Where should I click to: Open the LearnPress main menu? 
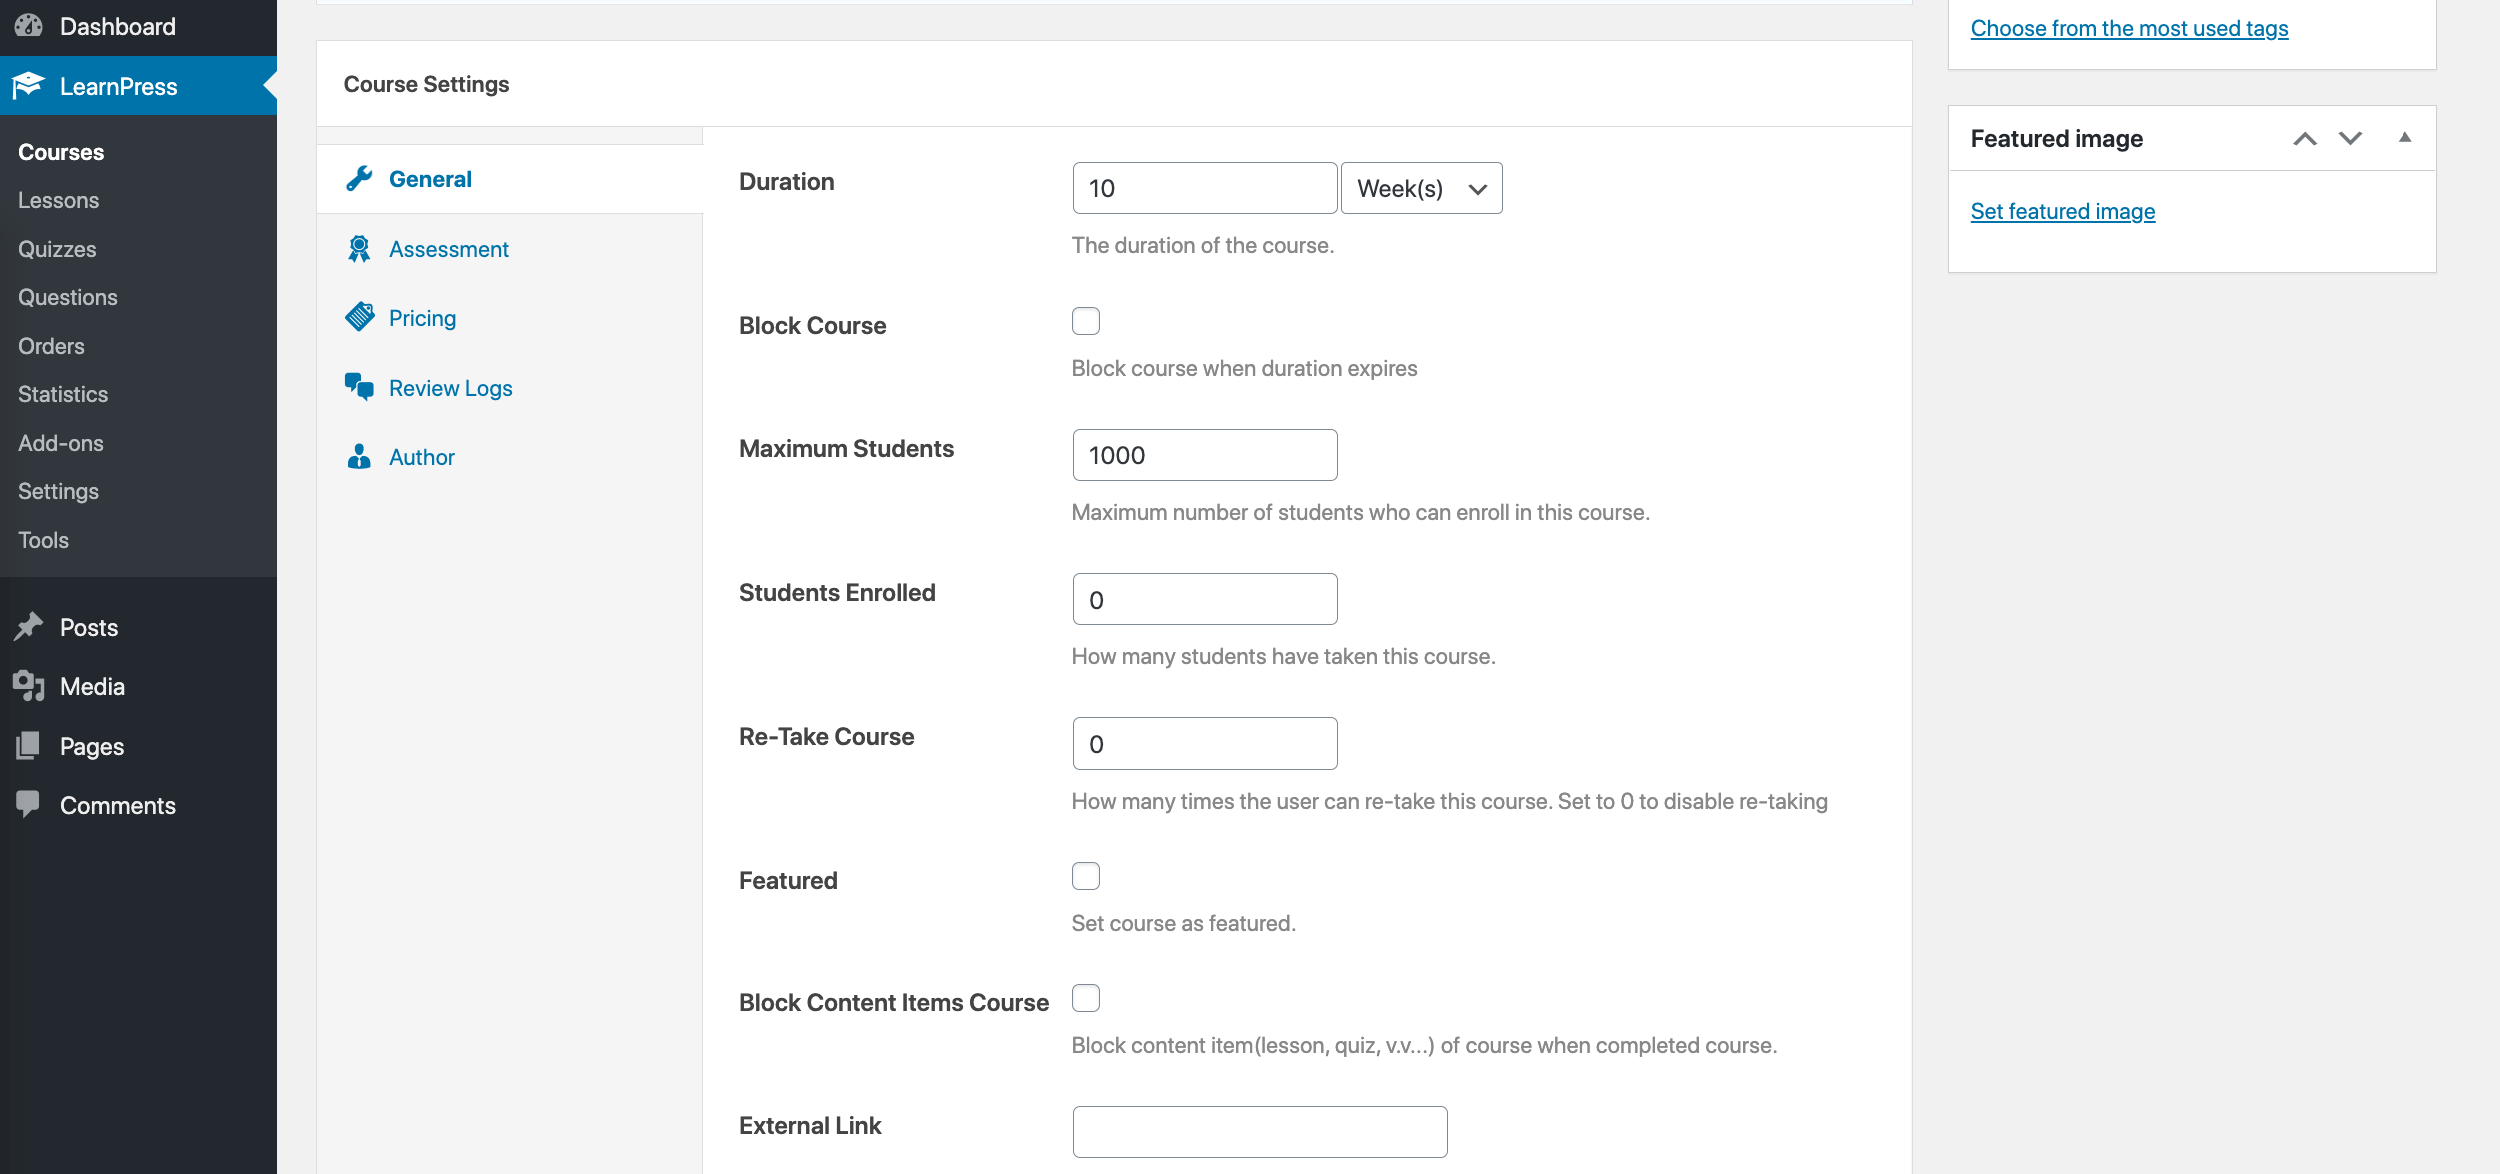pyautogui.click(x=138, y=86)
